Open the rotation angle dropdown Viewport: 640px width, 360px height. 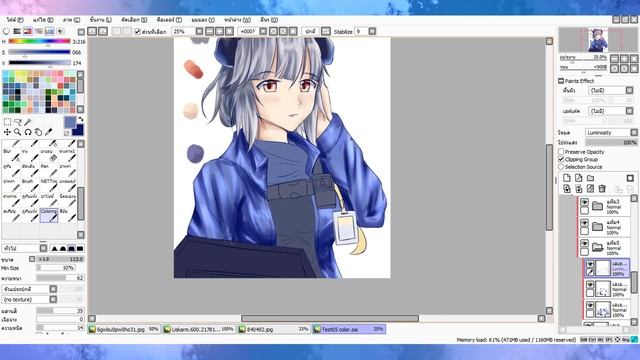click(263, 31)
